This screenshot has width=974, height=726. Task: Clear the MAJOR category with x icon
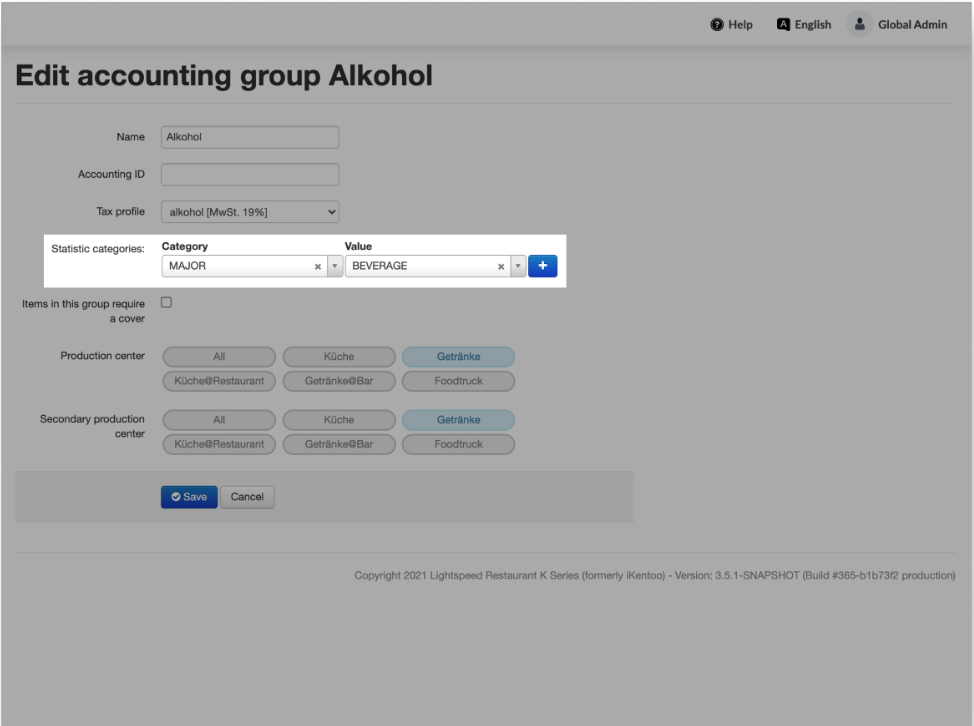(318, 267)
